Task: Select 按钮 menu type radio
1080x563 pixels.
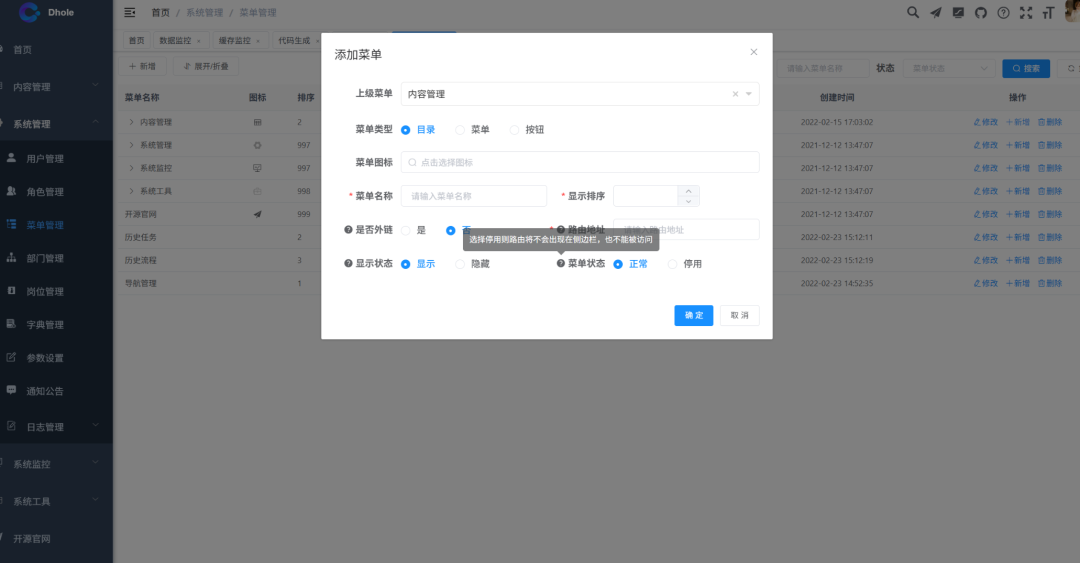Action: (x=514, y=130)
